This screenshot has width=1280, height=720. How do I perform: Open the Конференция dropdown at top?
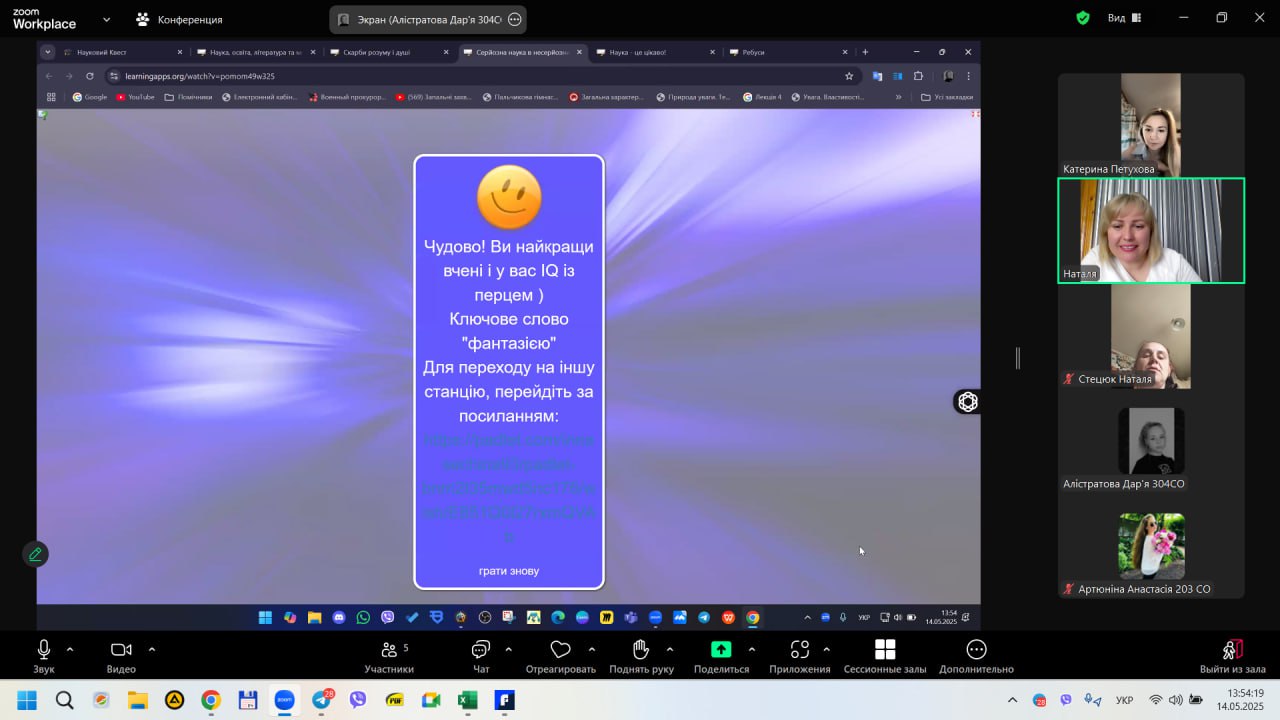point(179,19)
